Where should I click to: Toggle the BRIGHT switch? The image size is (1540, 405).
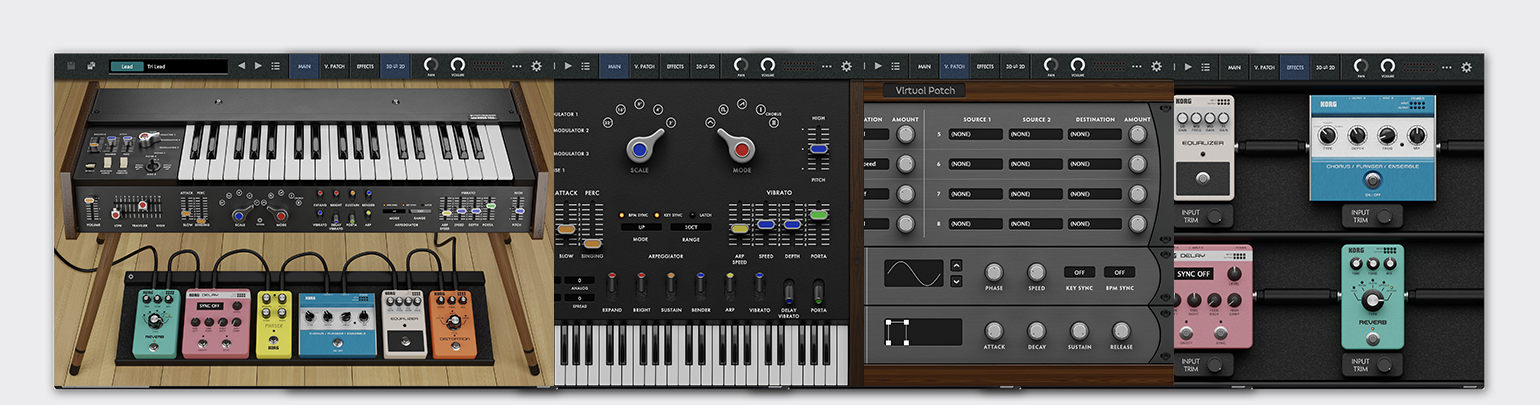pos(641,285)
